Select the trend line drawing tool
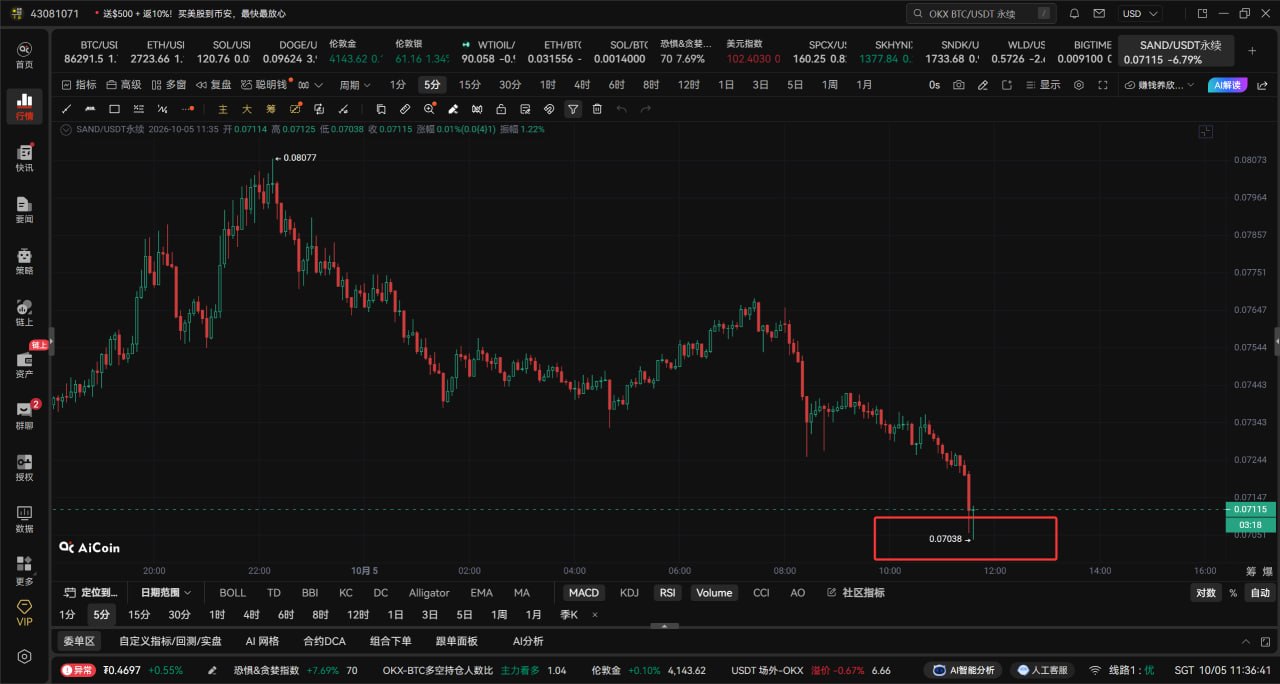This screenshot has height=684, width=1280. coord(67,109)
